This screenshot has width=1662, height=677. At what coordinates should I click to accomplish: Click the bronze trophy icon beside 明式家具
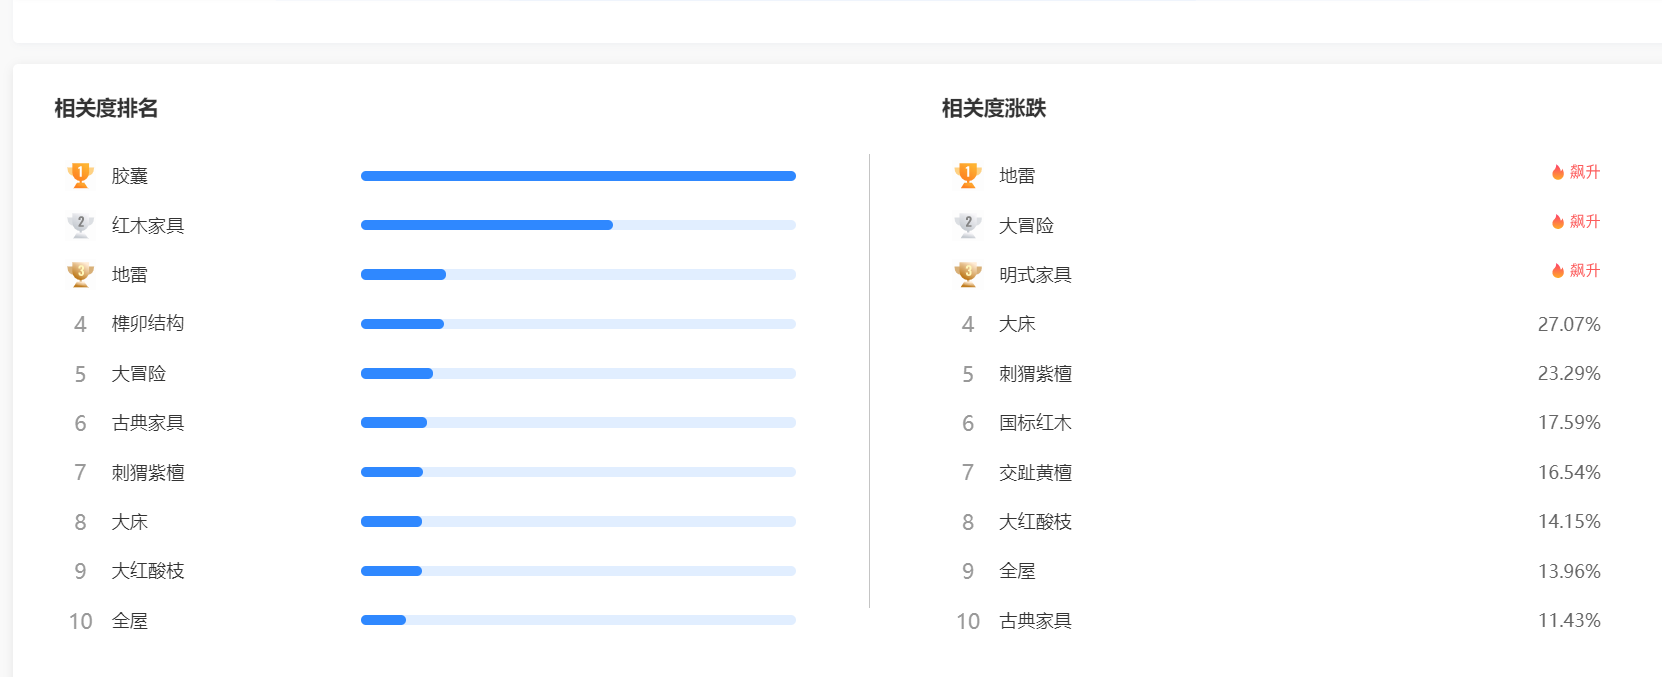968,274
